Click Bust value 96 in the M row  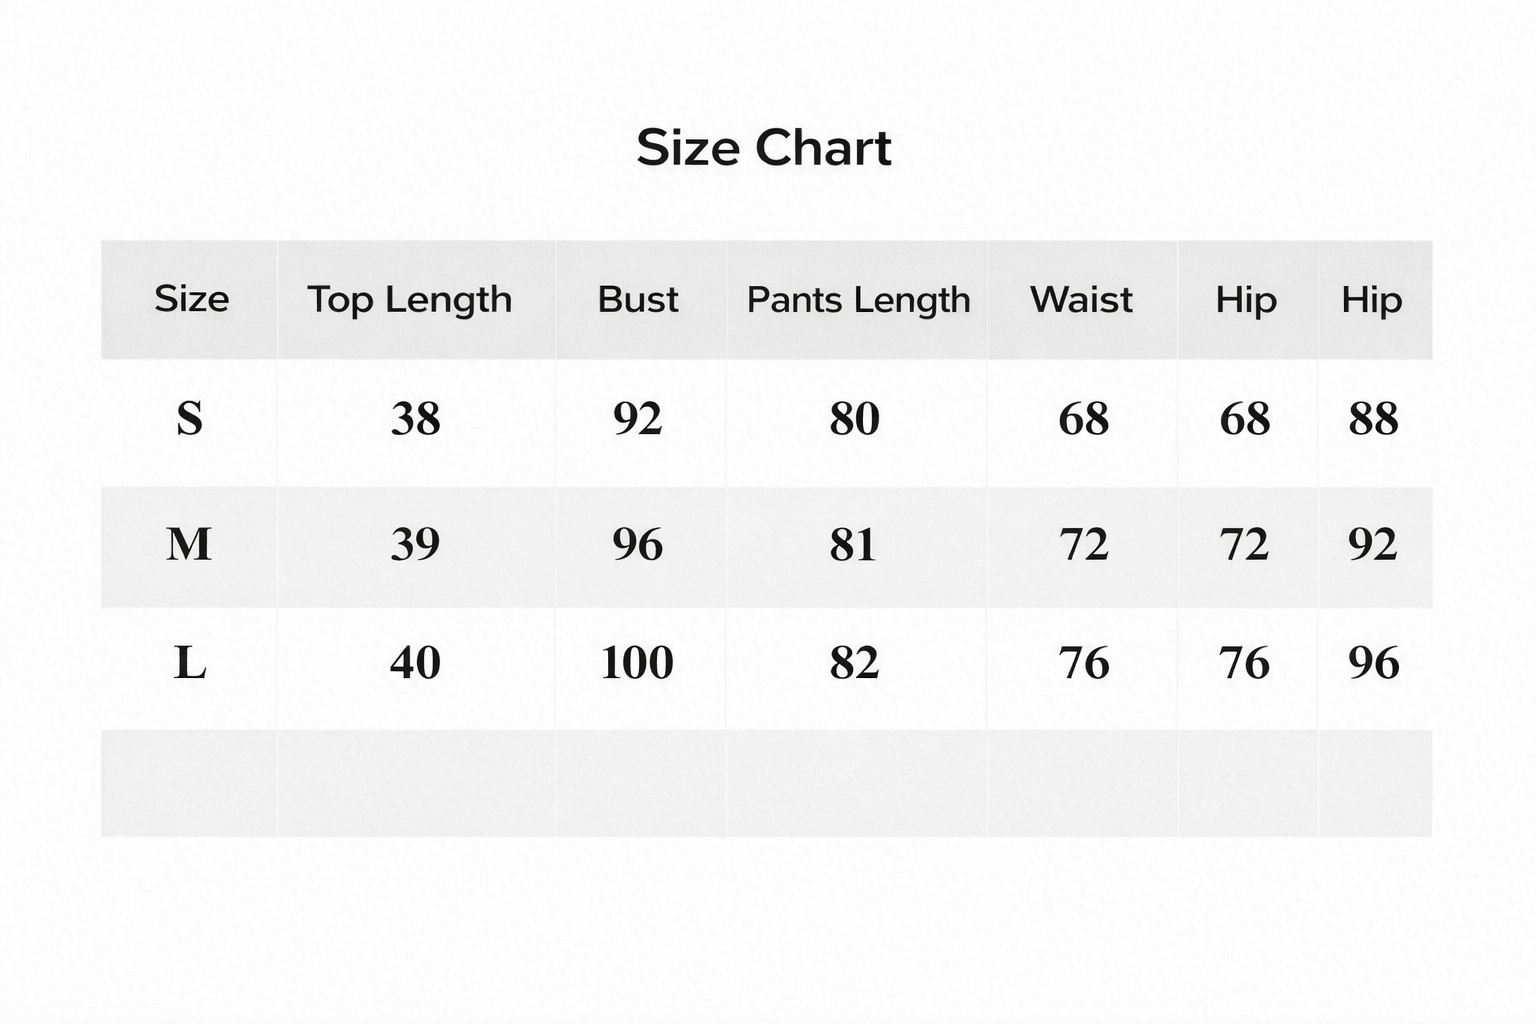pos(637,544)
